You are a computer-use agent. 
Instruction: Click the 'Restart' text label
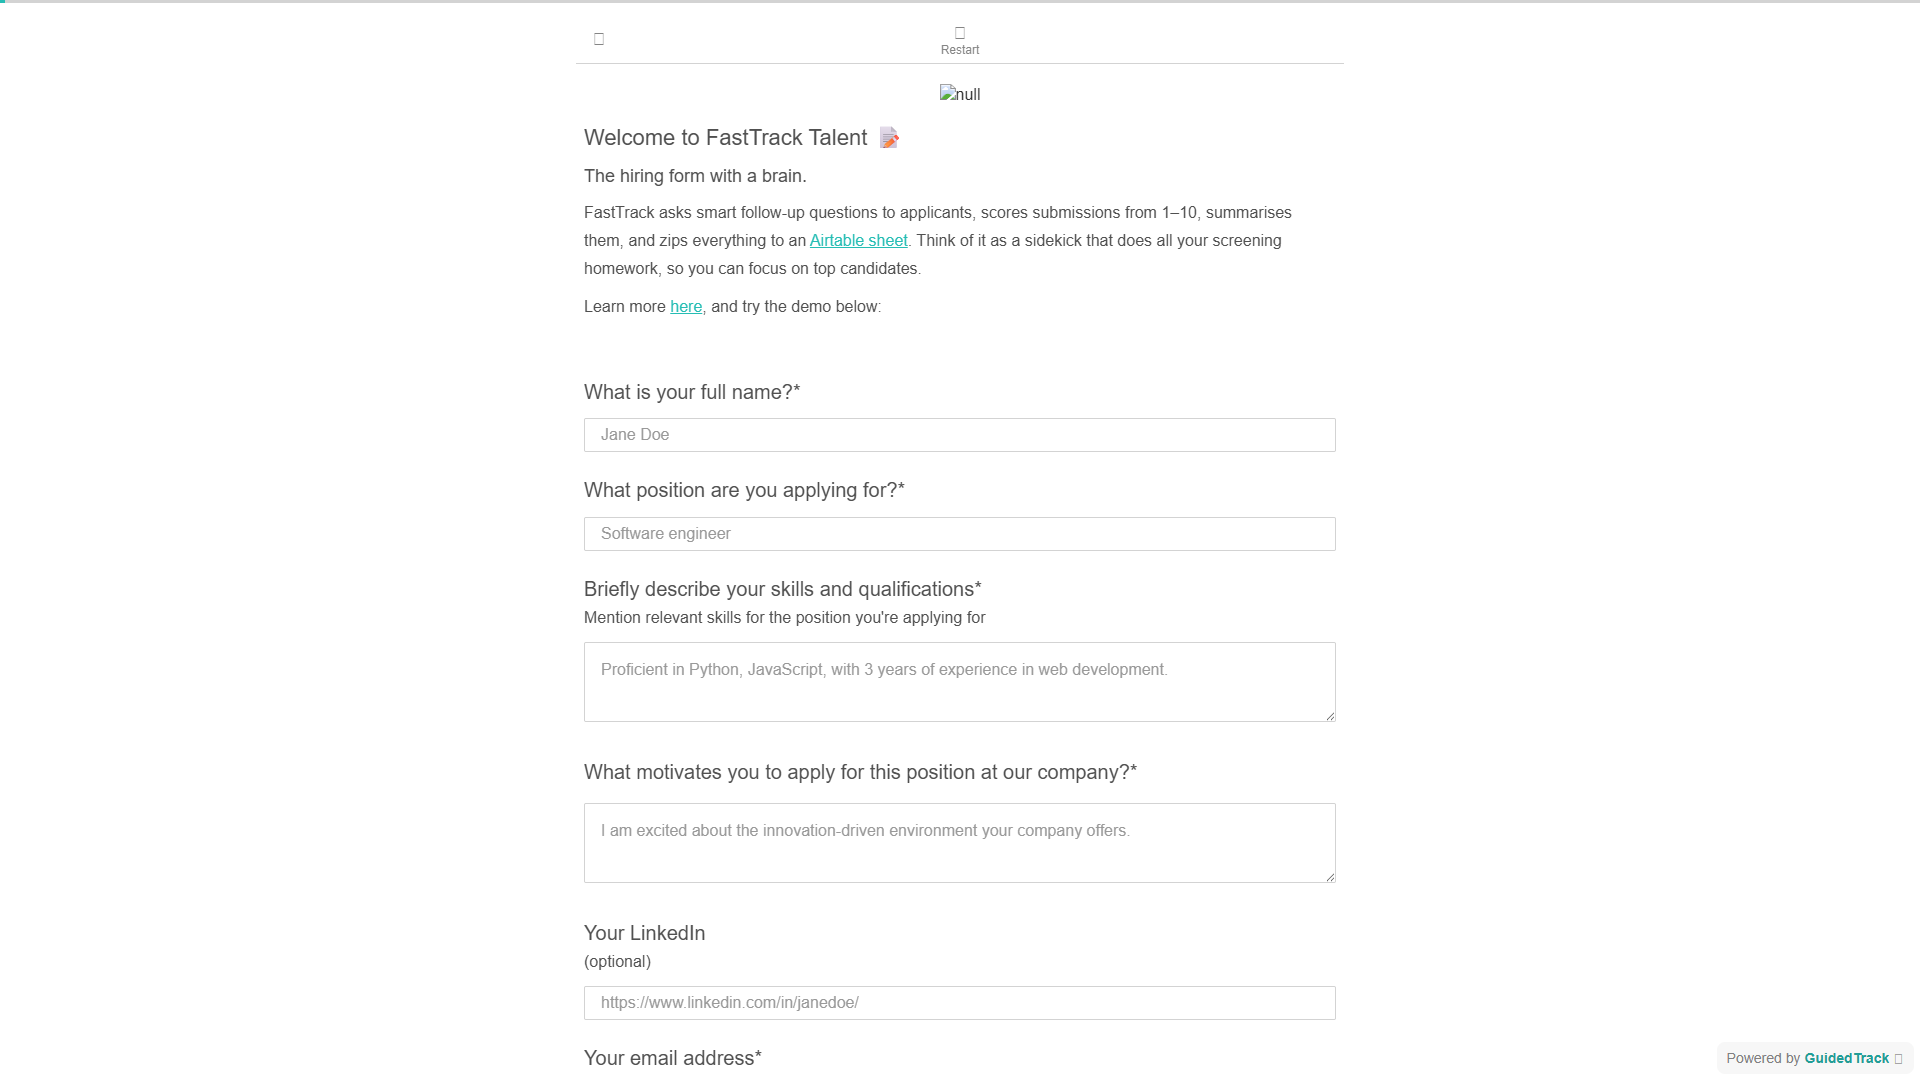[x=960, y=50]
